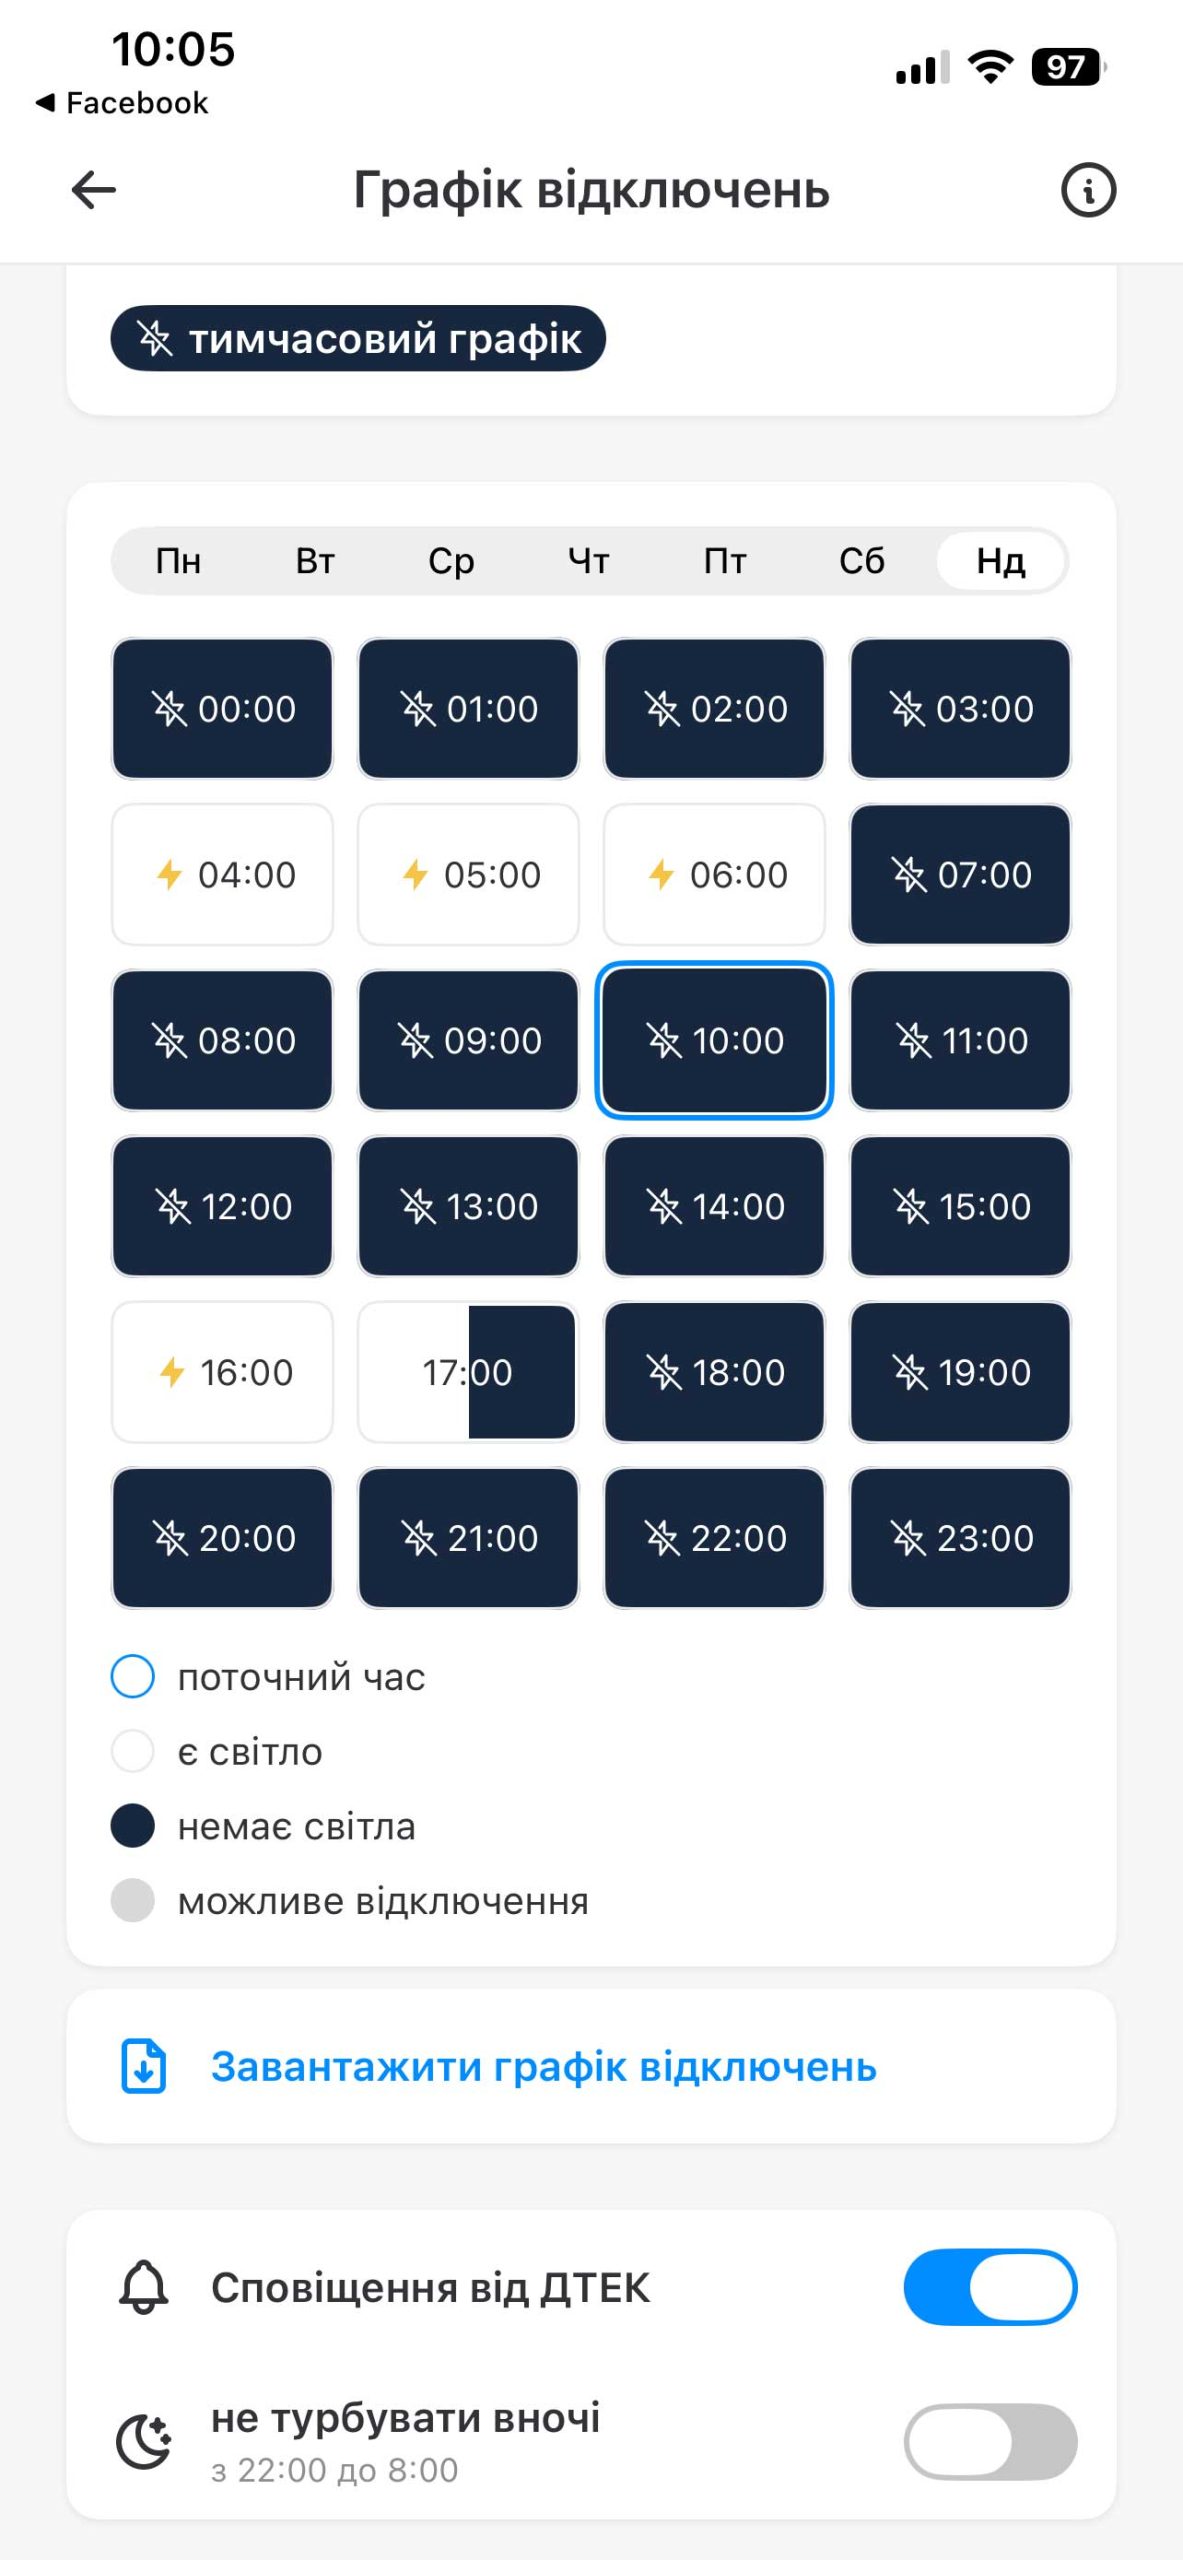Return to Facebook via status bar link

122,103
